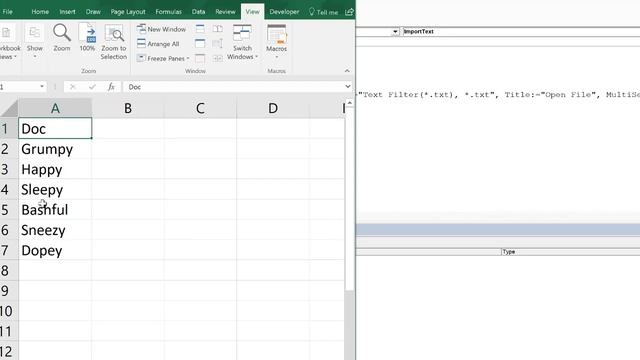Open the Name Box dropdown arrow

click(x=42, y=87)
